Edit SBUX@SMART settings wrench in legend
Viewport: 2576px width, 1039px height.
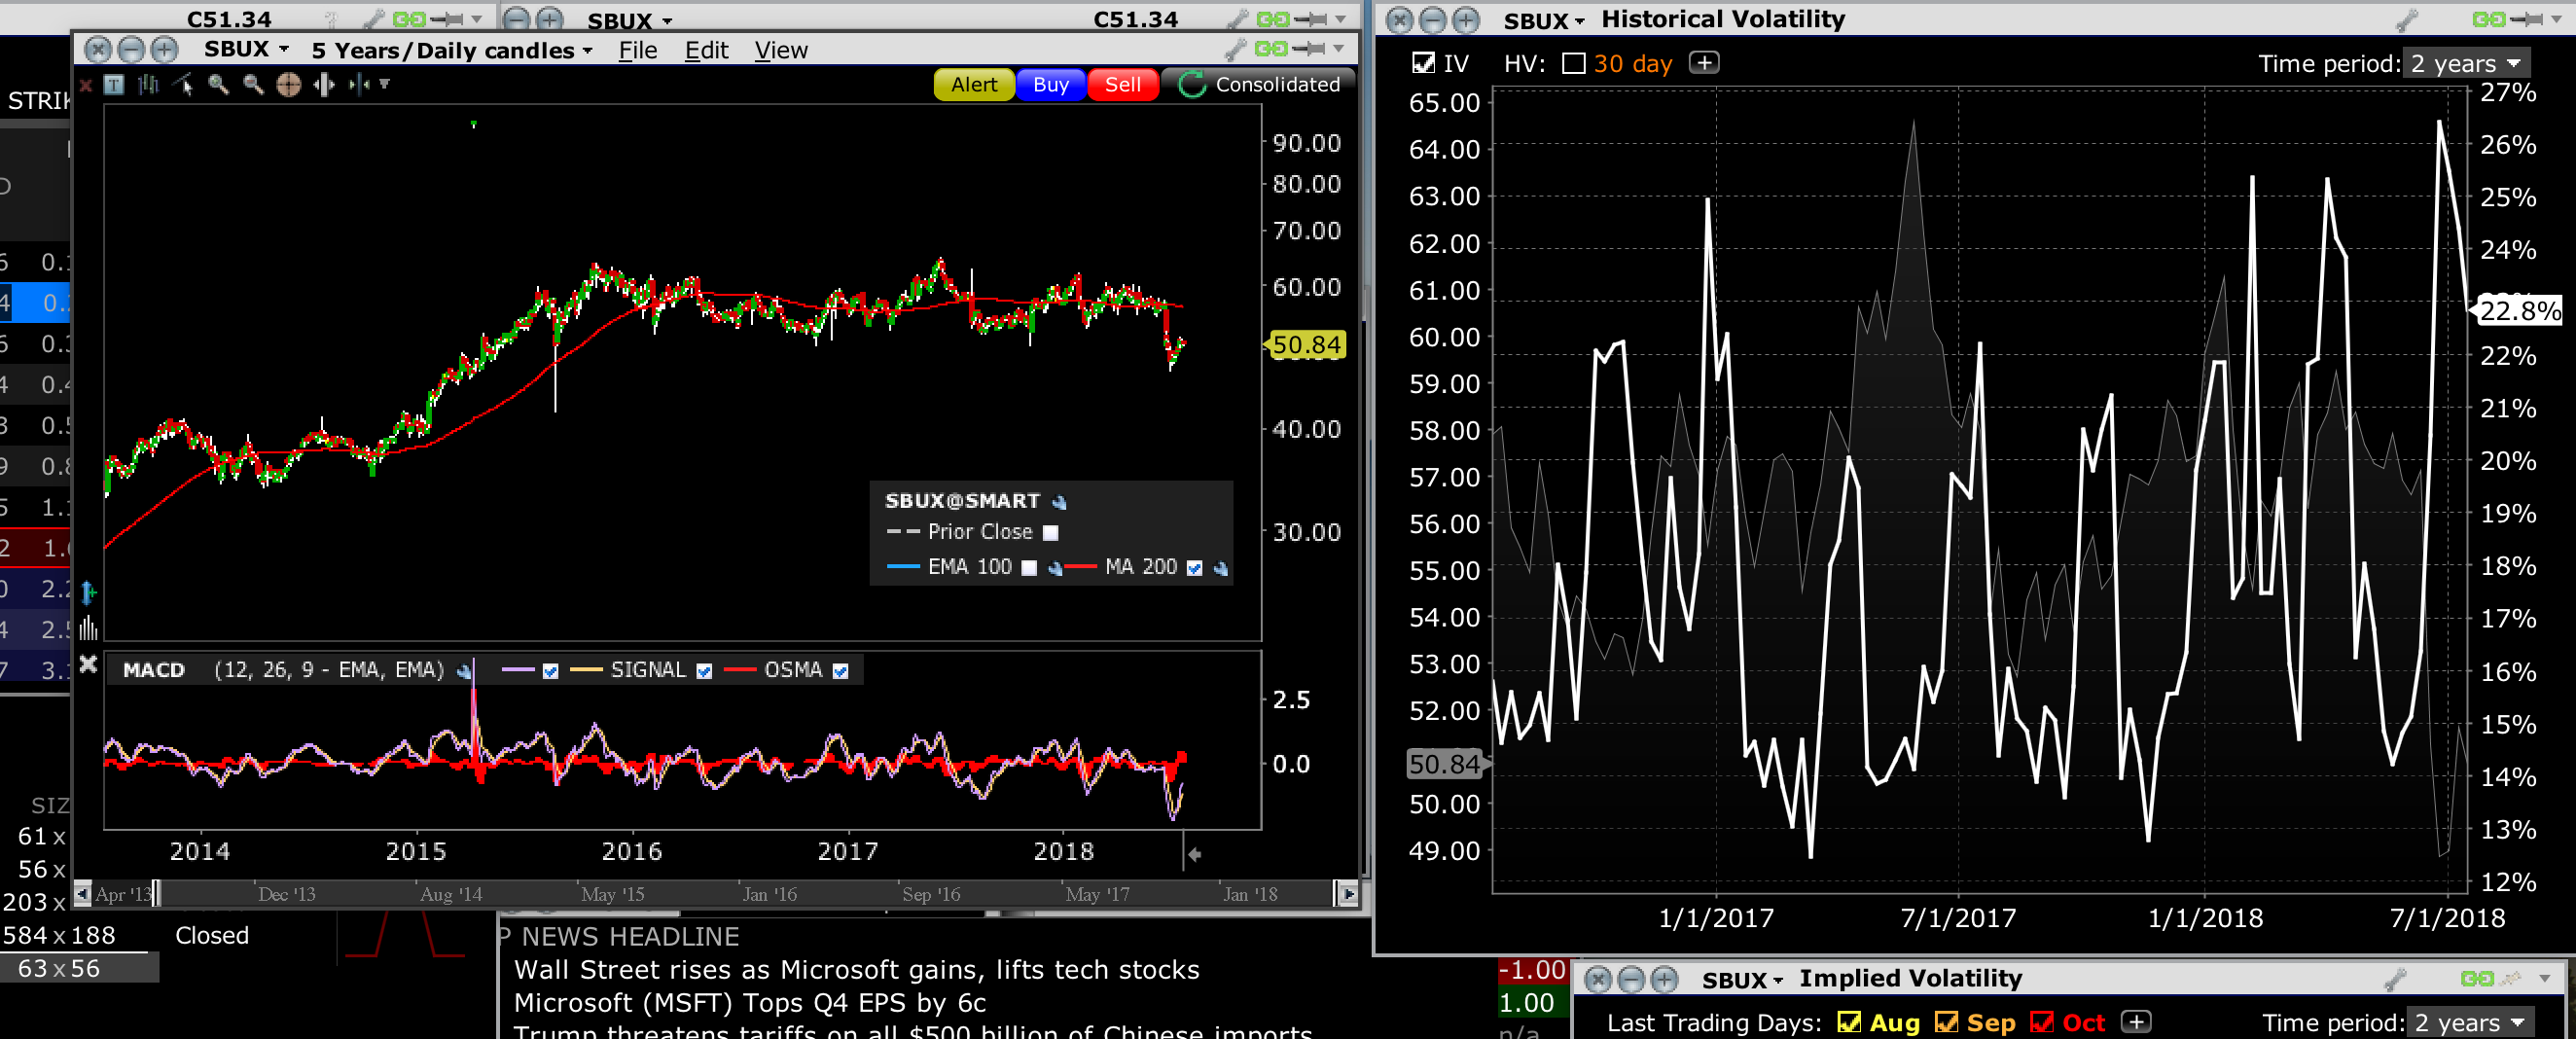[x=1059, y=502]
